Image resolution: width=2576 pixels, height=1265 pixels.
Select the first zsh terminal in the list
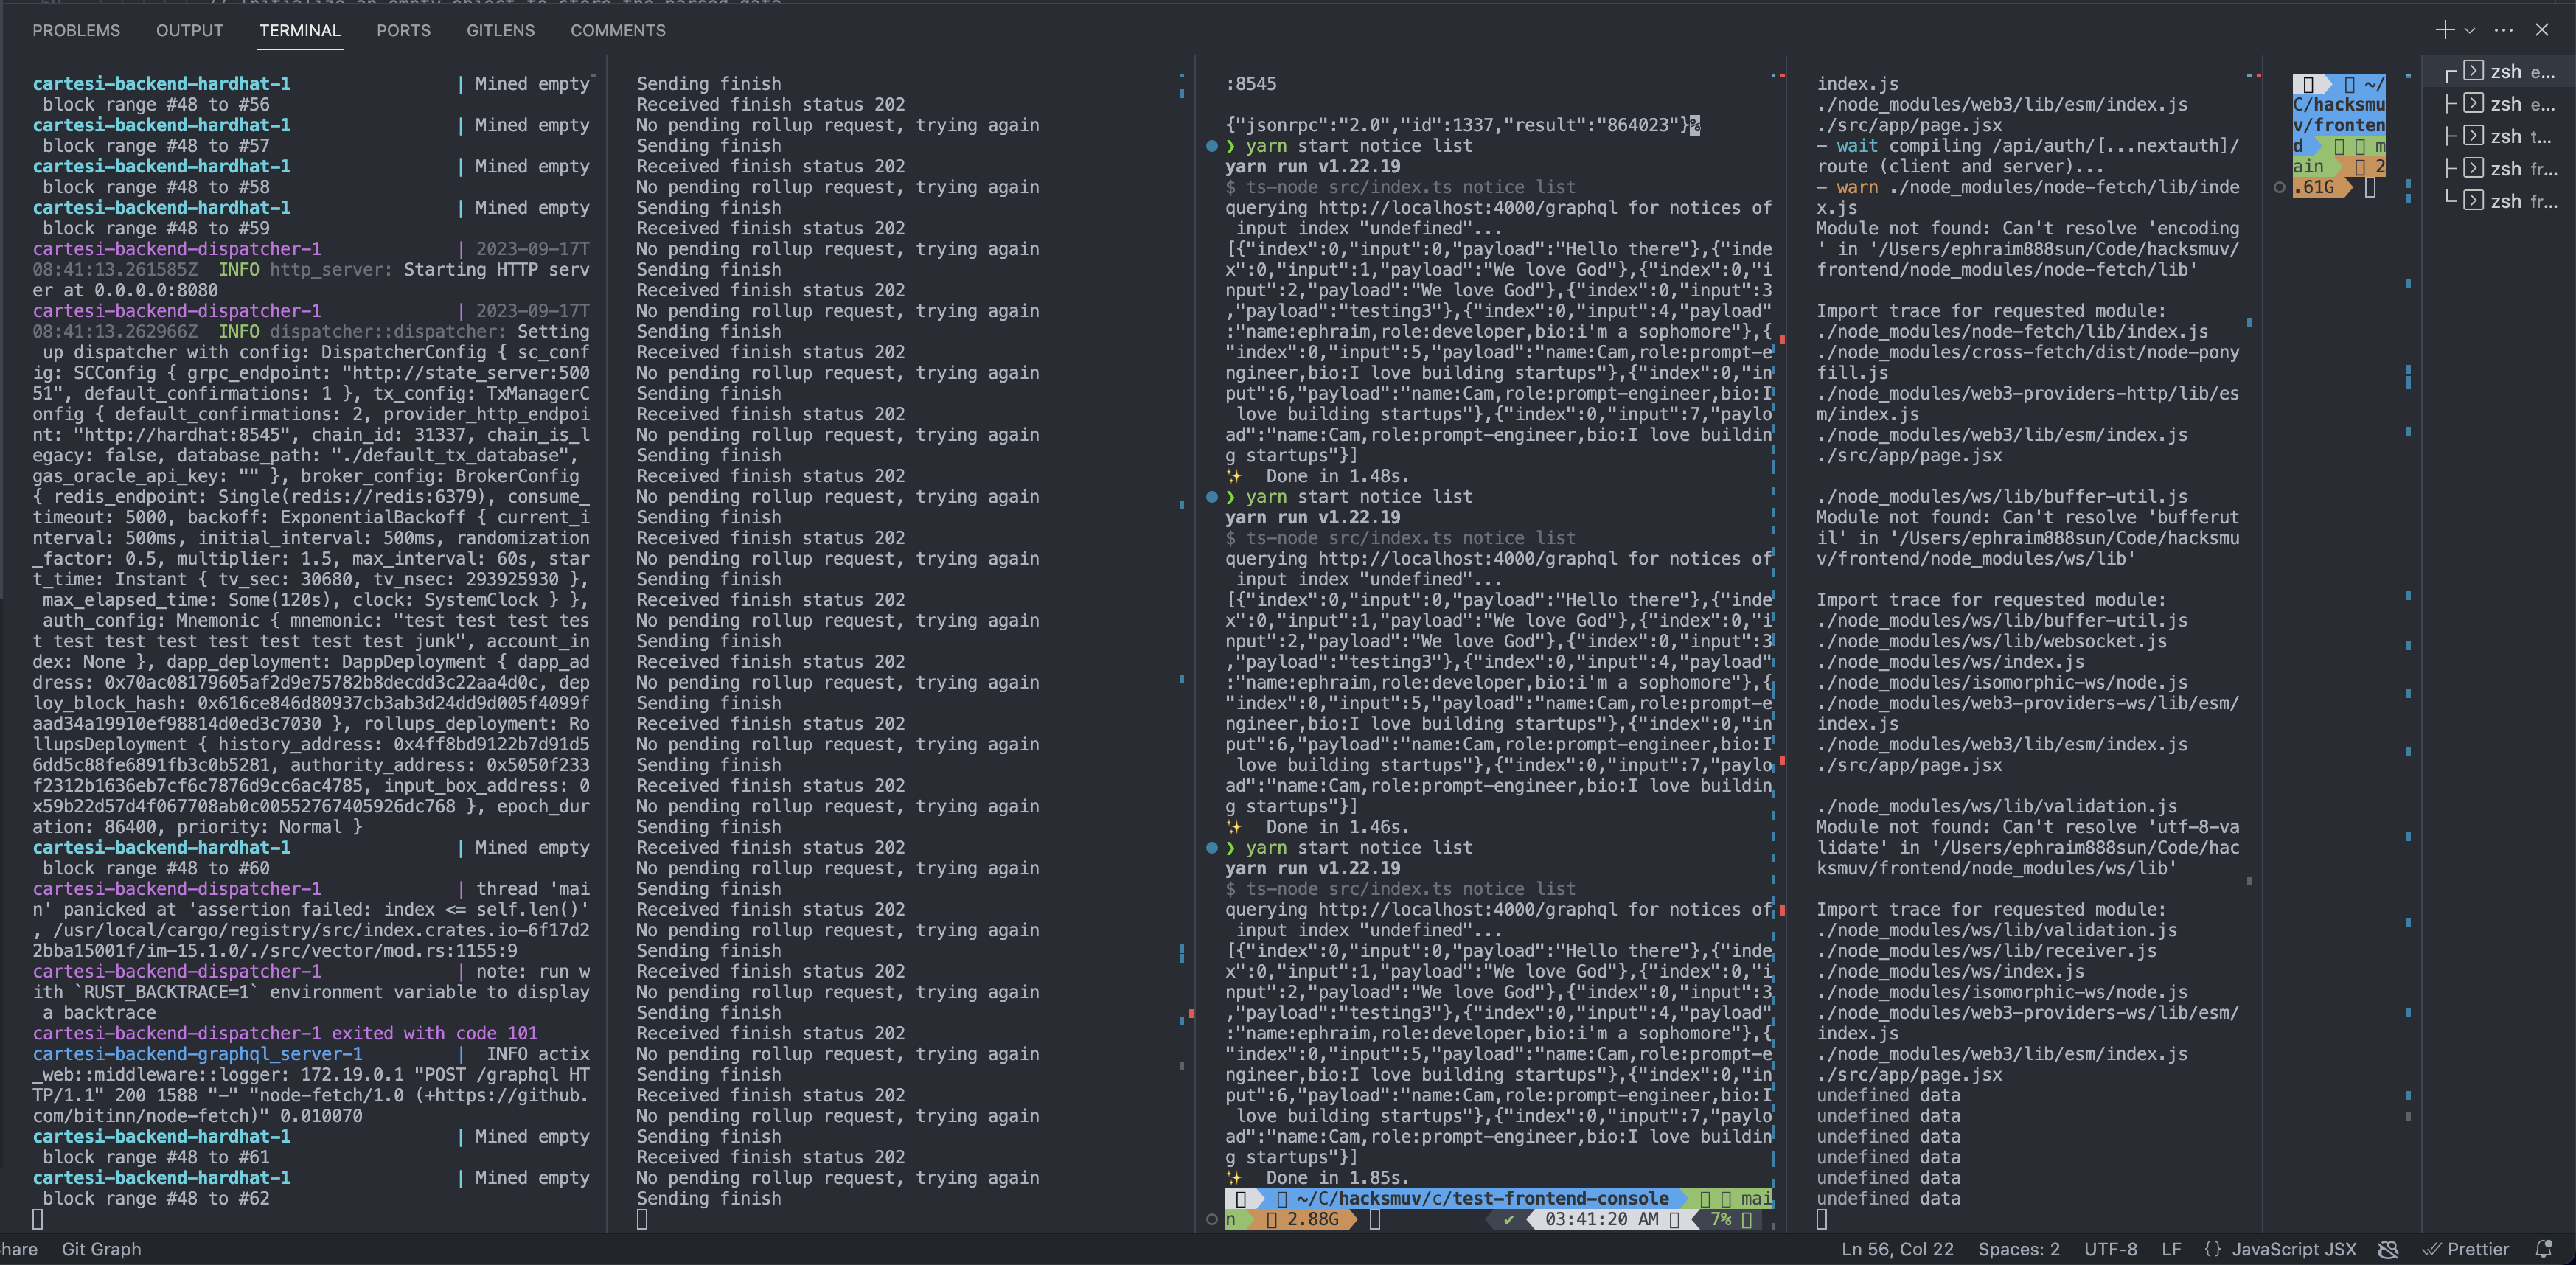2510,72
